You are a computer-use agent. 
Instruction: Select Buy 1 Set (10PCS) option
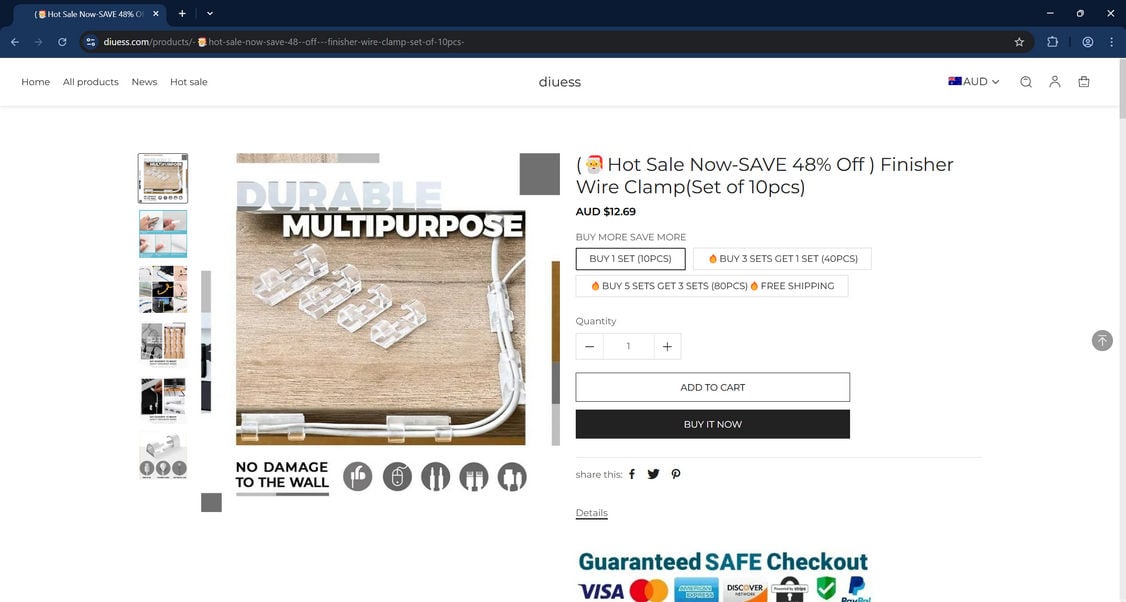pos(631,259)
